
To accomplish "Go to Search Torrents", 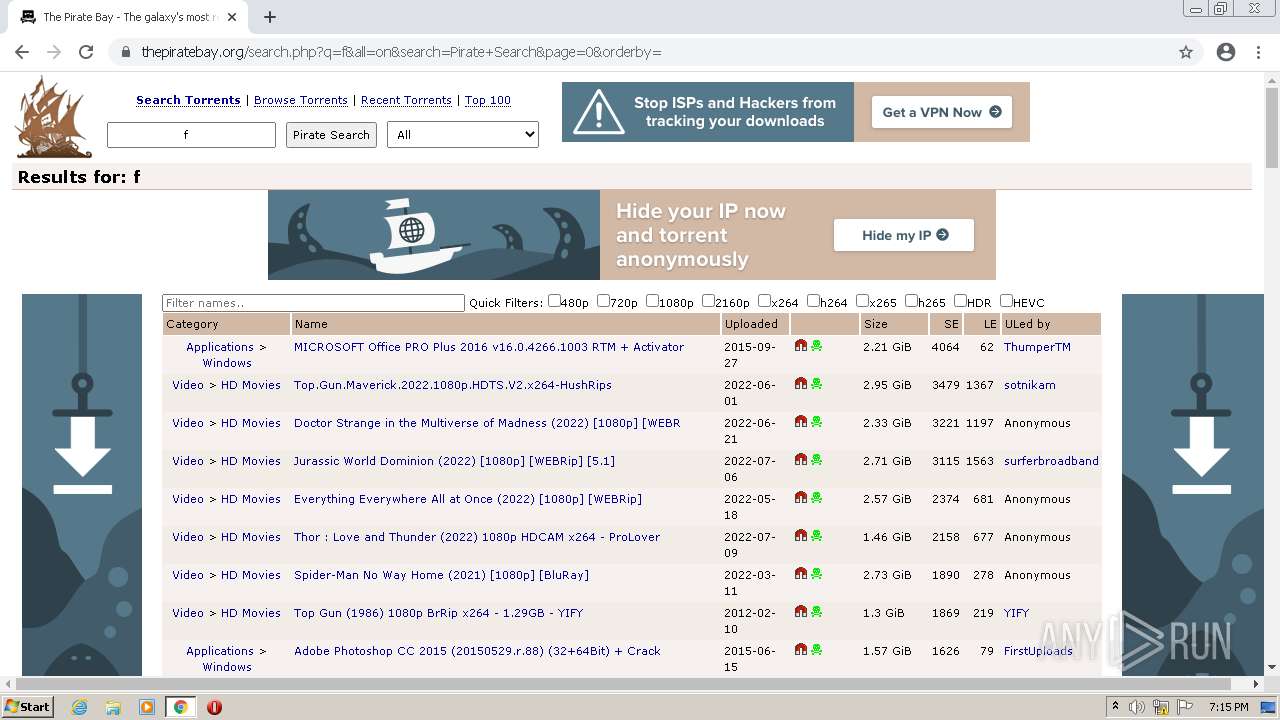I will click(188, 100).
